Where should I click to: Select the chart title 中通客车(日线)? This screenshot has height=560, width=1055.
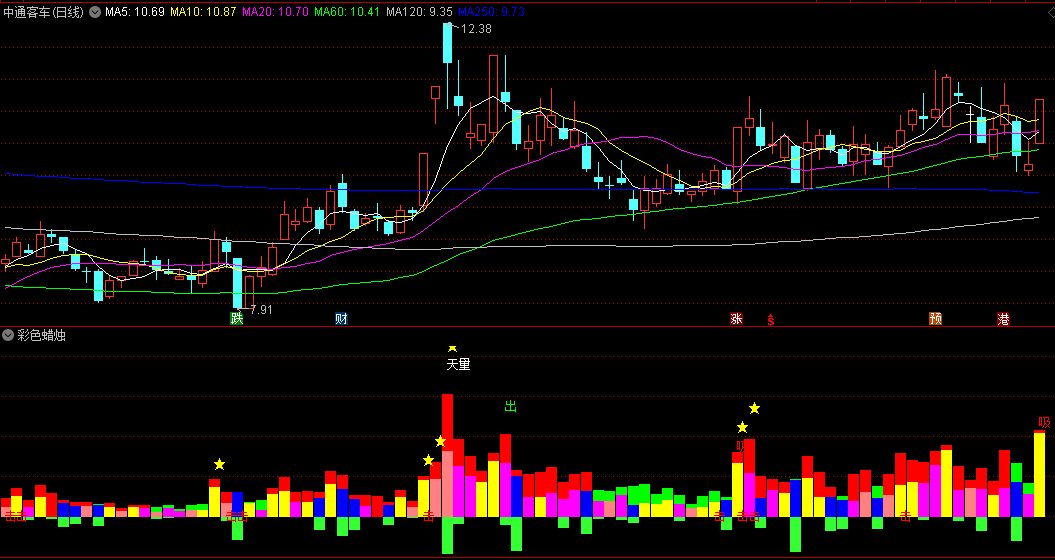pos(44,12)
